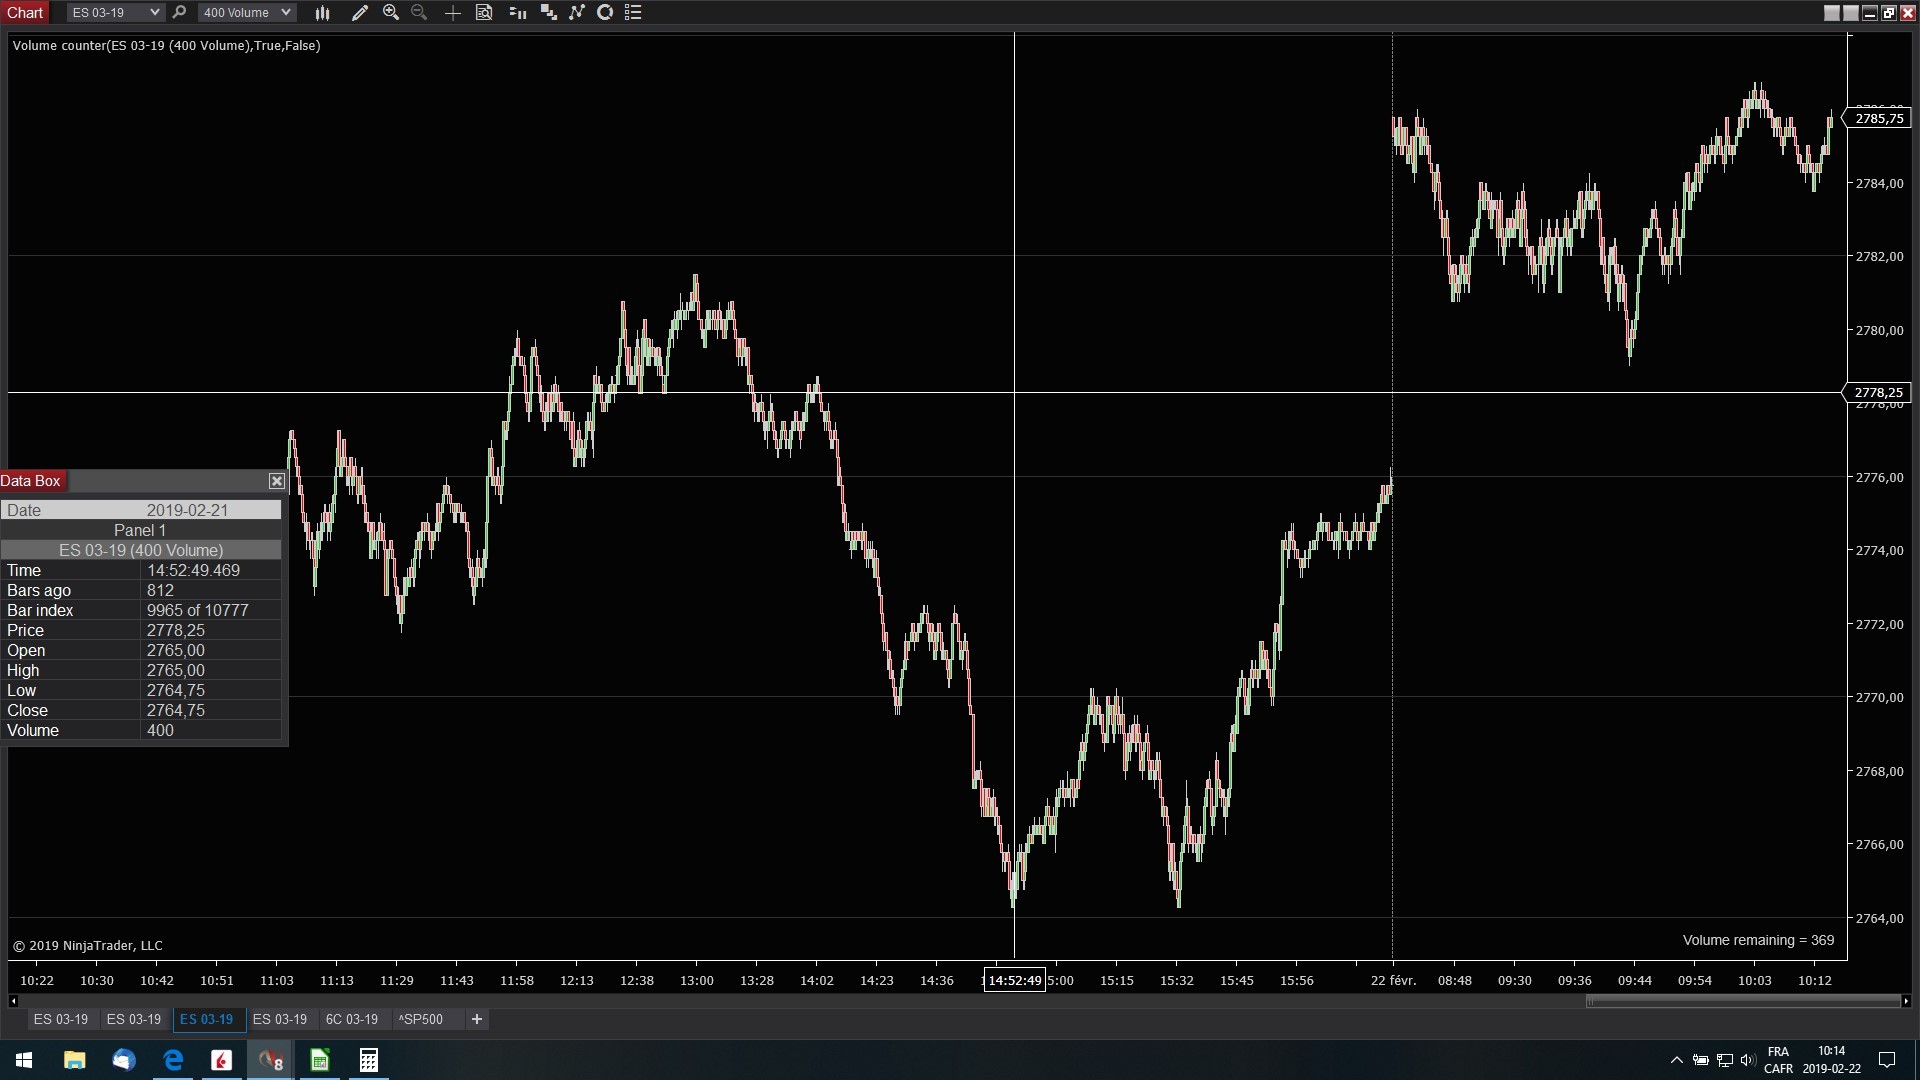Click the zoom in magnifier icon
Screen dimensions: 1920x1080
point(391,13)
